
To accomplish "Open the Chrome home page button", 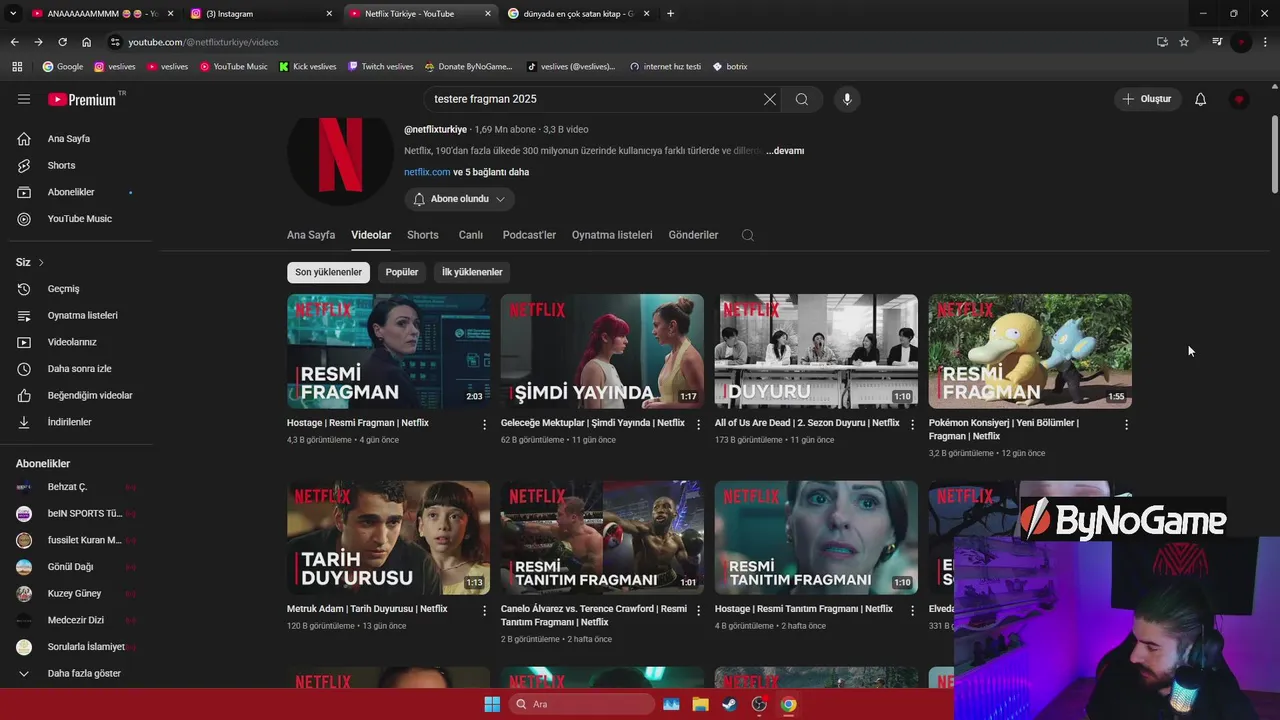I will click(x=87, y=42).
